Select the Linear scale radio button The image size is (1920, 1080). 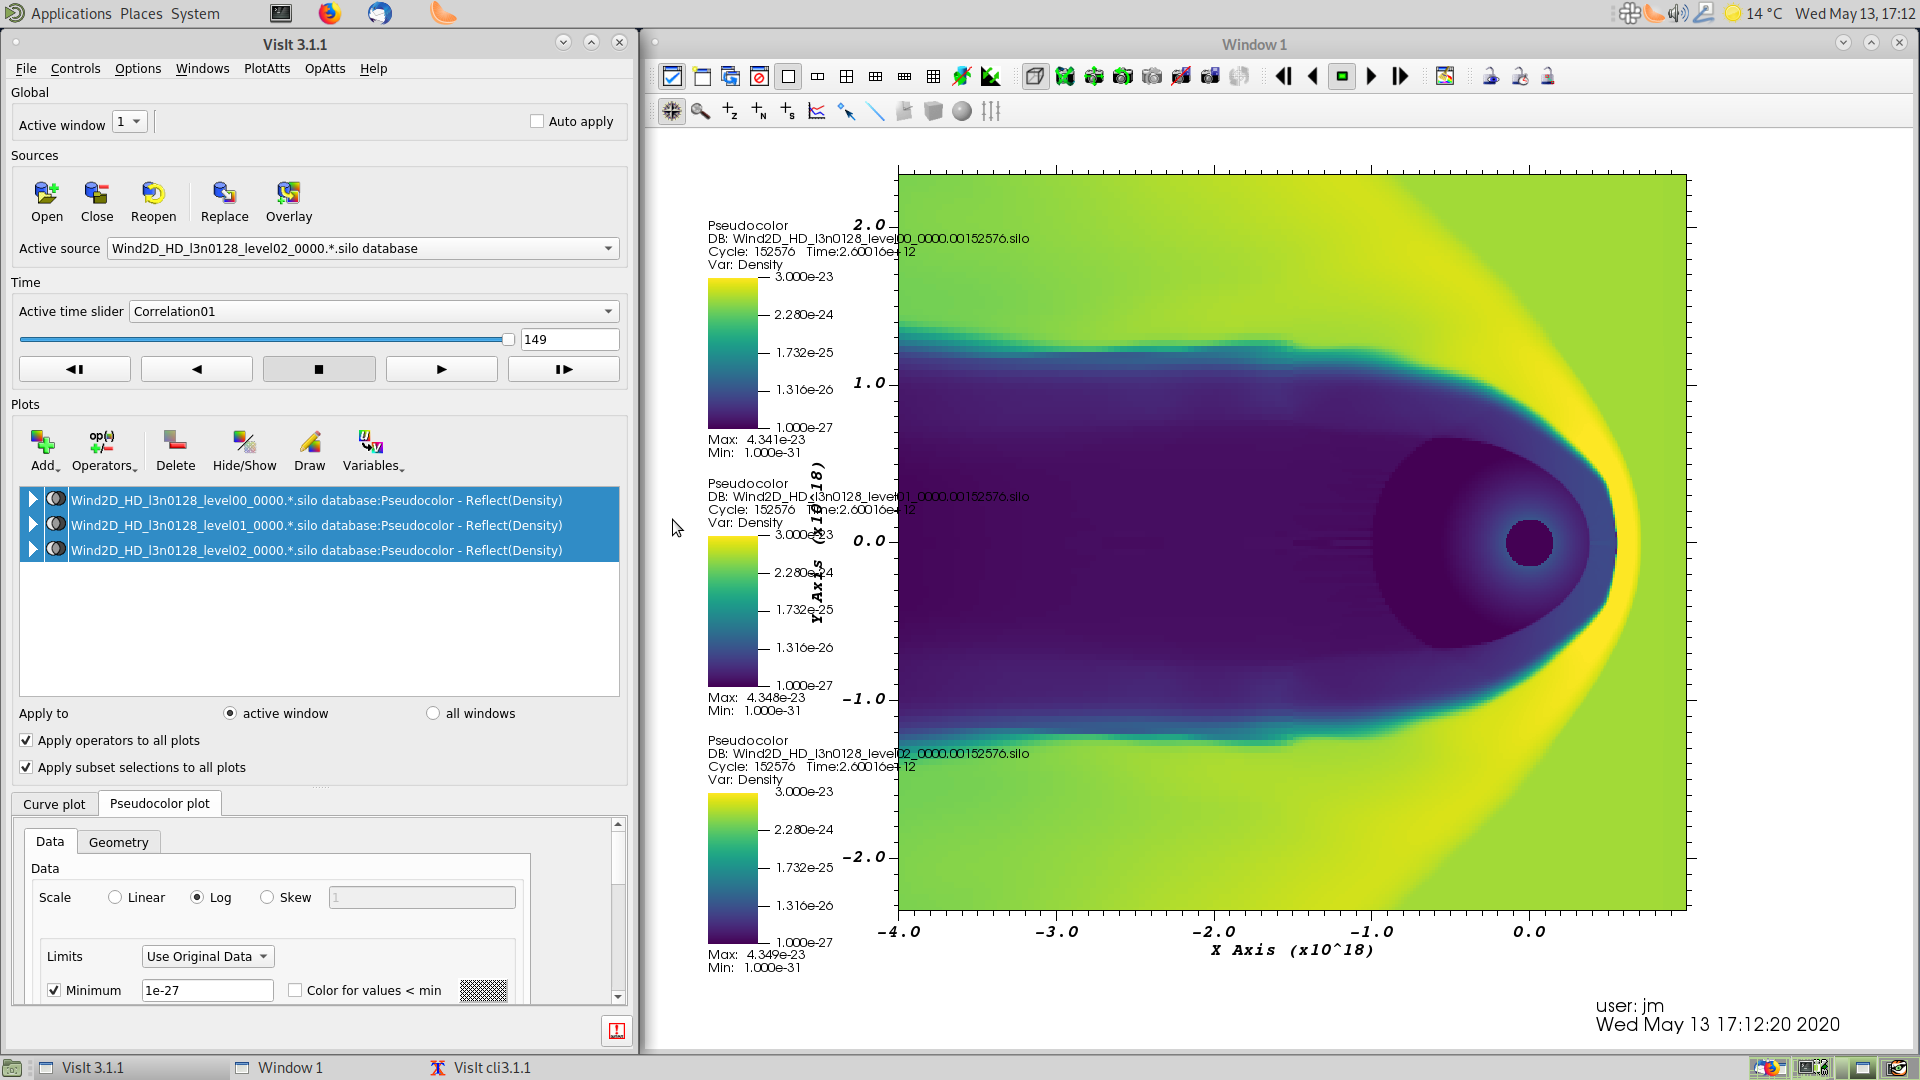click(x=115, y=897)
